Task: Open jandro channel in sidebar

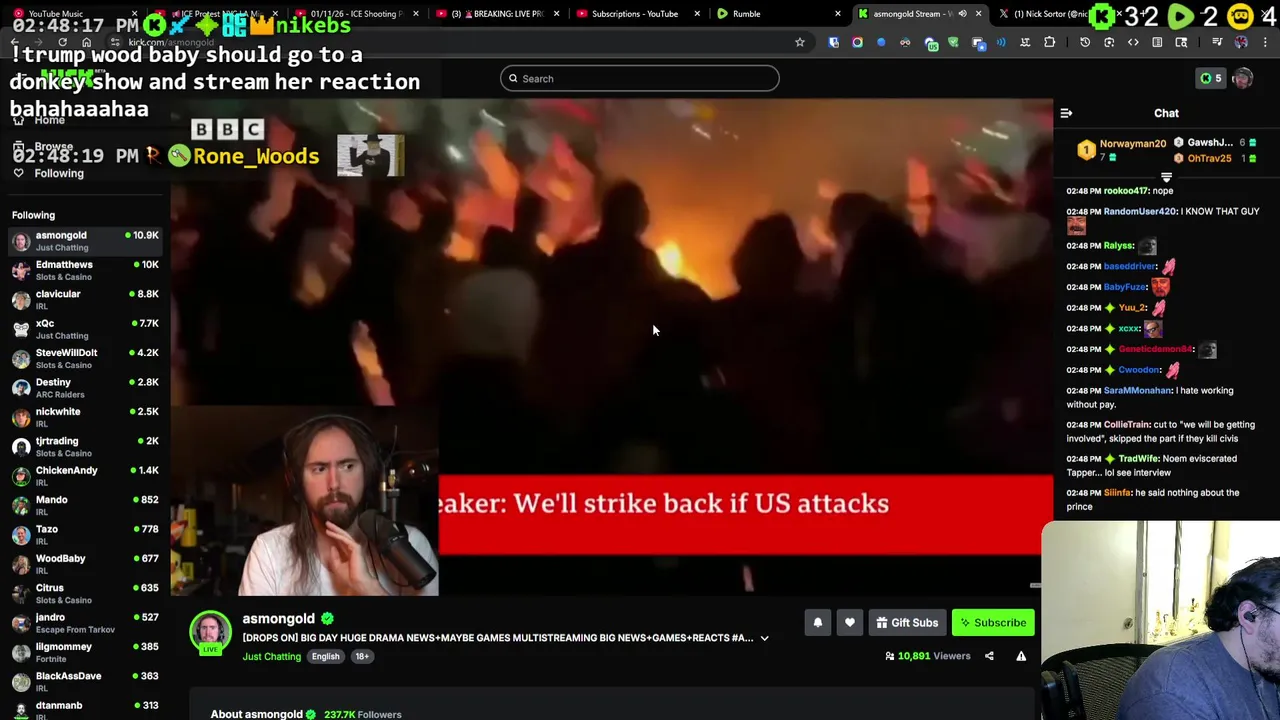Action: pos(85,622)
